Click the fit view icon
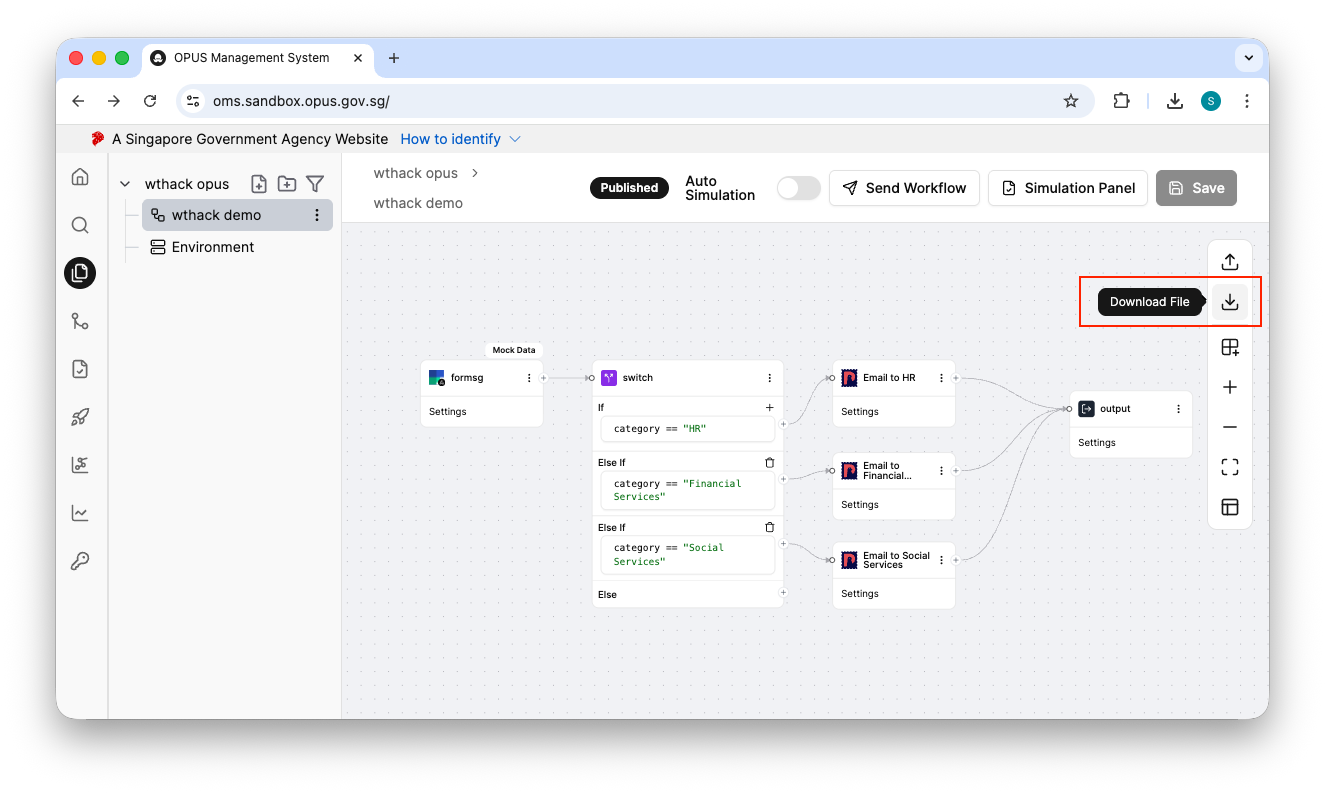 (1230, 467)
